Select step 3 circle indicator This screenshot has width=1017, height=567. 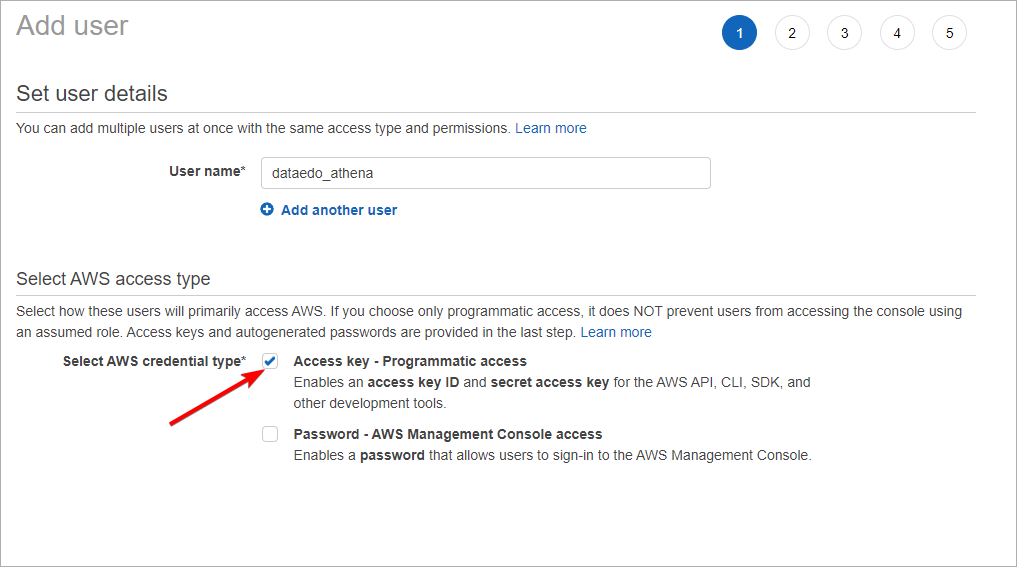(844, 33)
